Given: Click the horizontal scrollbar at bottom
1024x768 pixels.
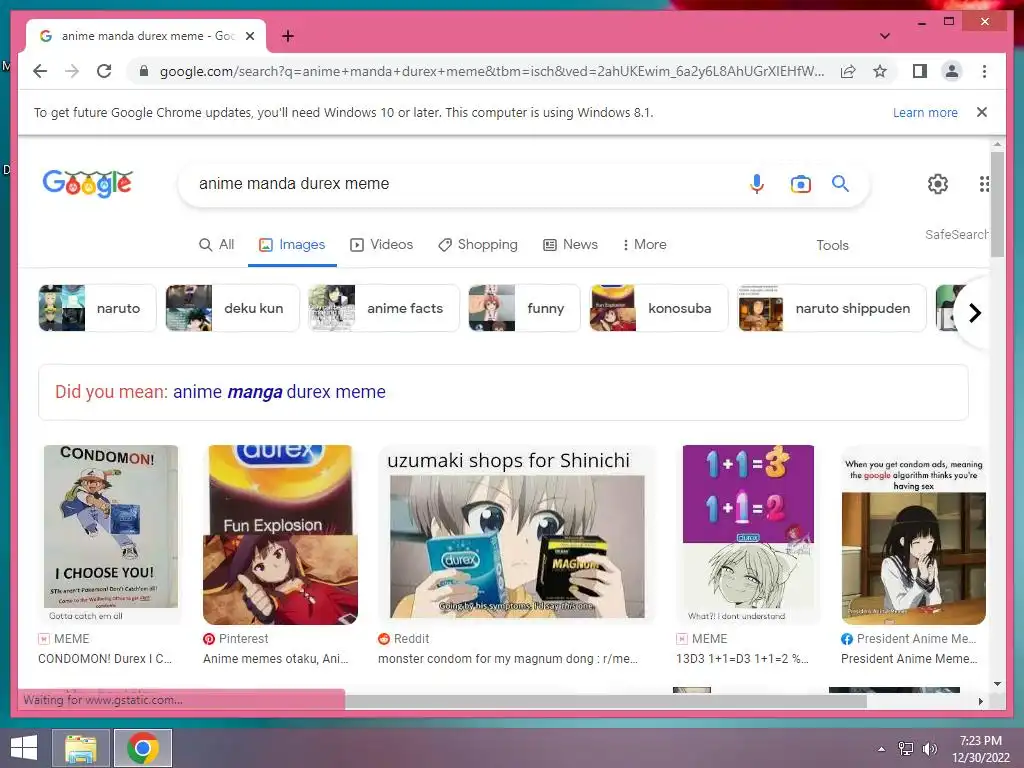Looking at the screenshot, I should pyautogui.click(x=606, y=701).
